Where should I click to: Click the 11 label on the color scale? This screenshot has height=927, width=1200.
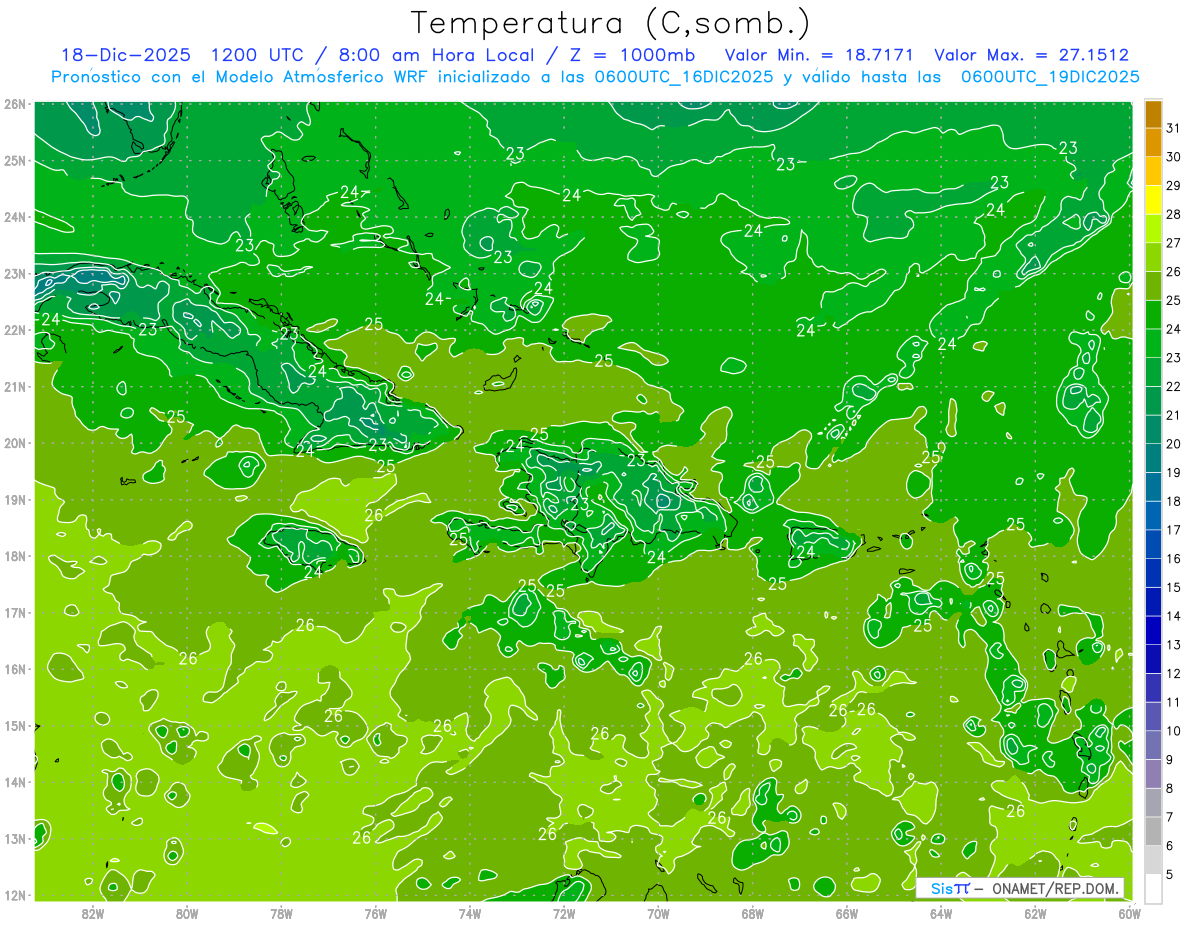[x=1173, y=702]
